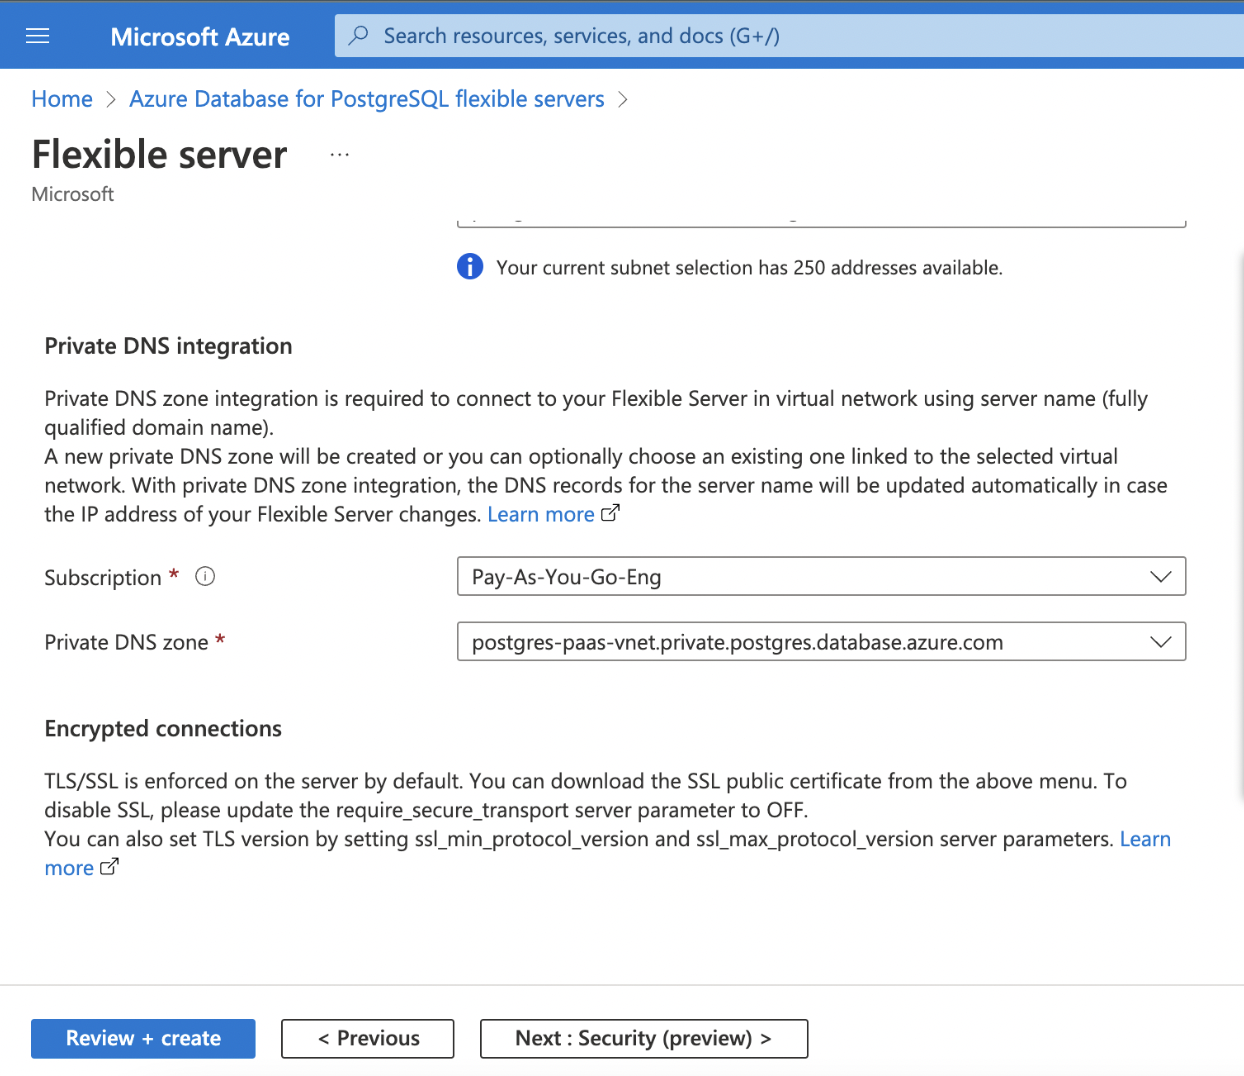Follow Learn more link in Encrypted connections
The width and height of the screenshot is (1244, 1076).
coord(1145,839)
